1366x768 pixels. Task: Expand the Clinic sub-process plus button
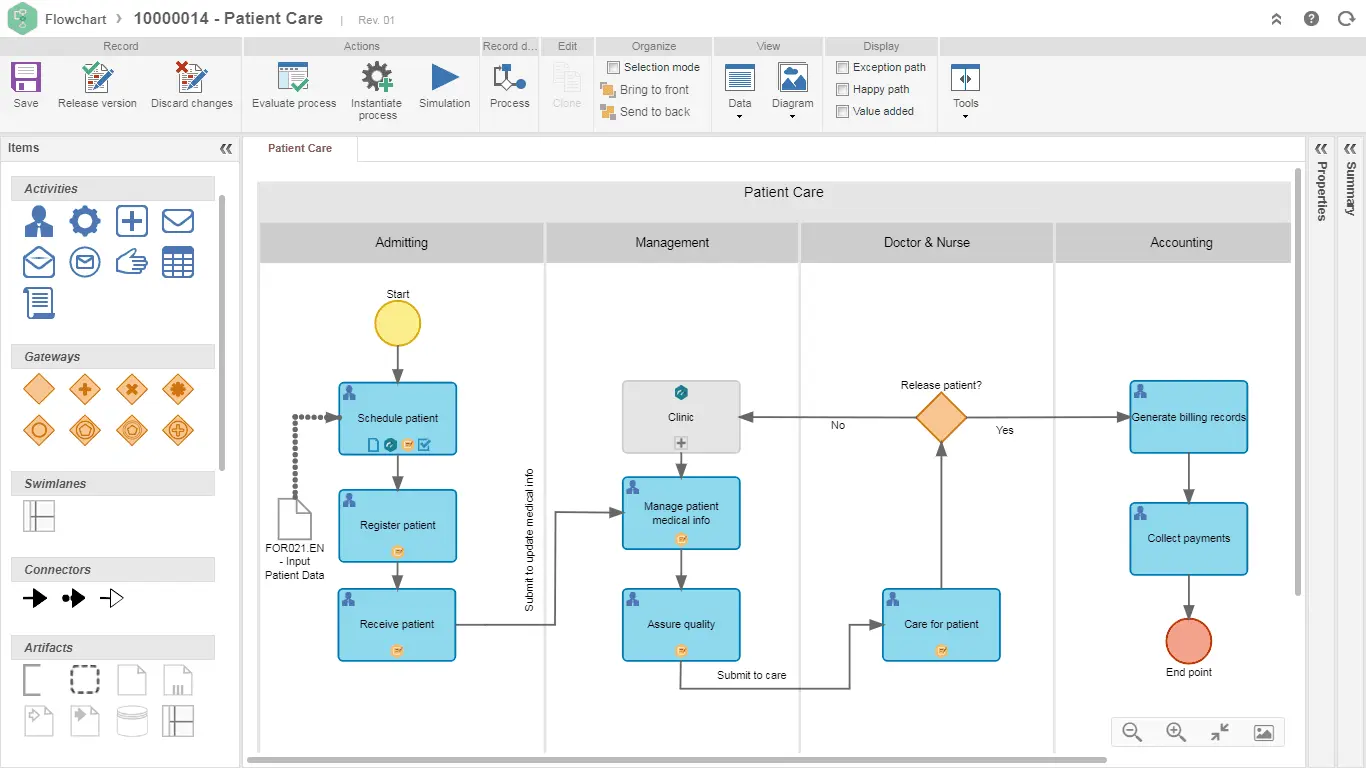681,442
